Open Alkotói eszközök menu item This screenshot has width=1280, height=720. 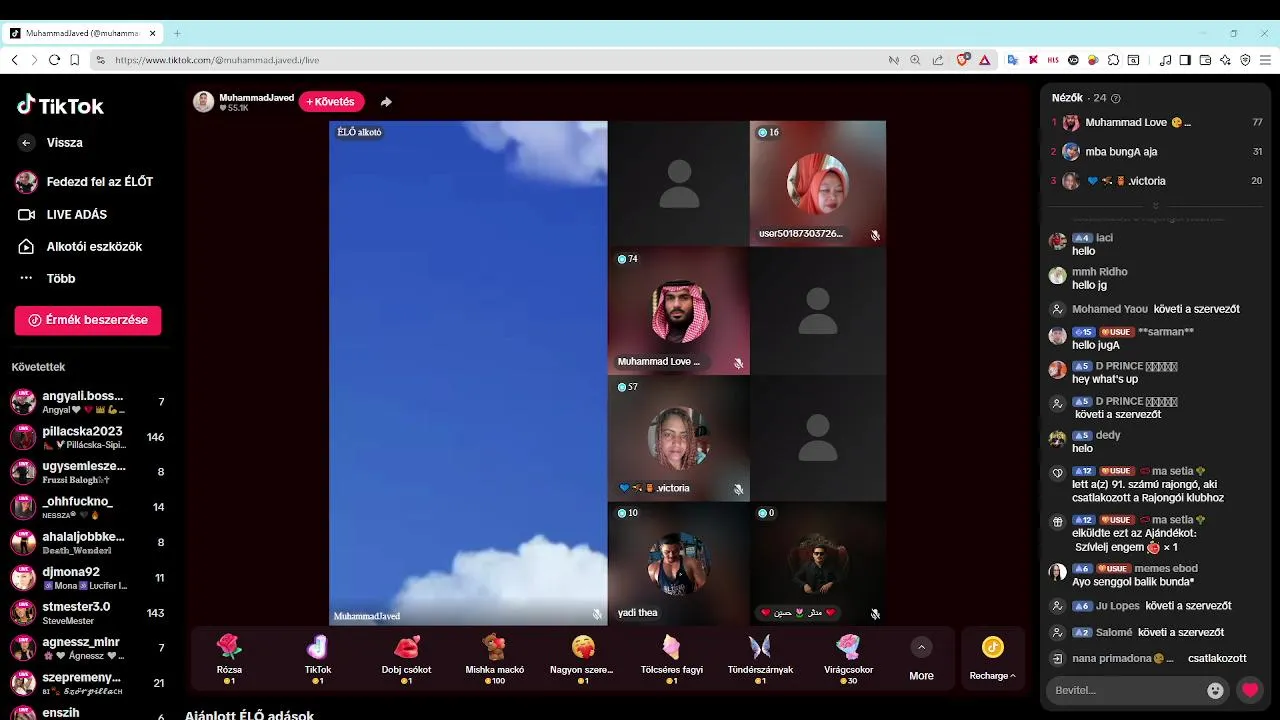point(80,246)
